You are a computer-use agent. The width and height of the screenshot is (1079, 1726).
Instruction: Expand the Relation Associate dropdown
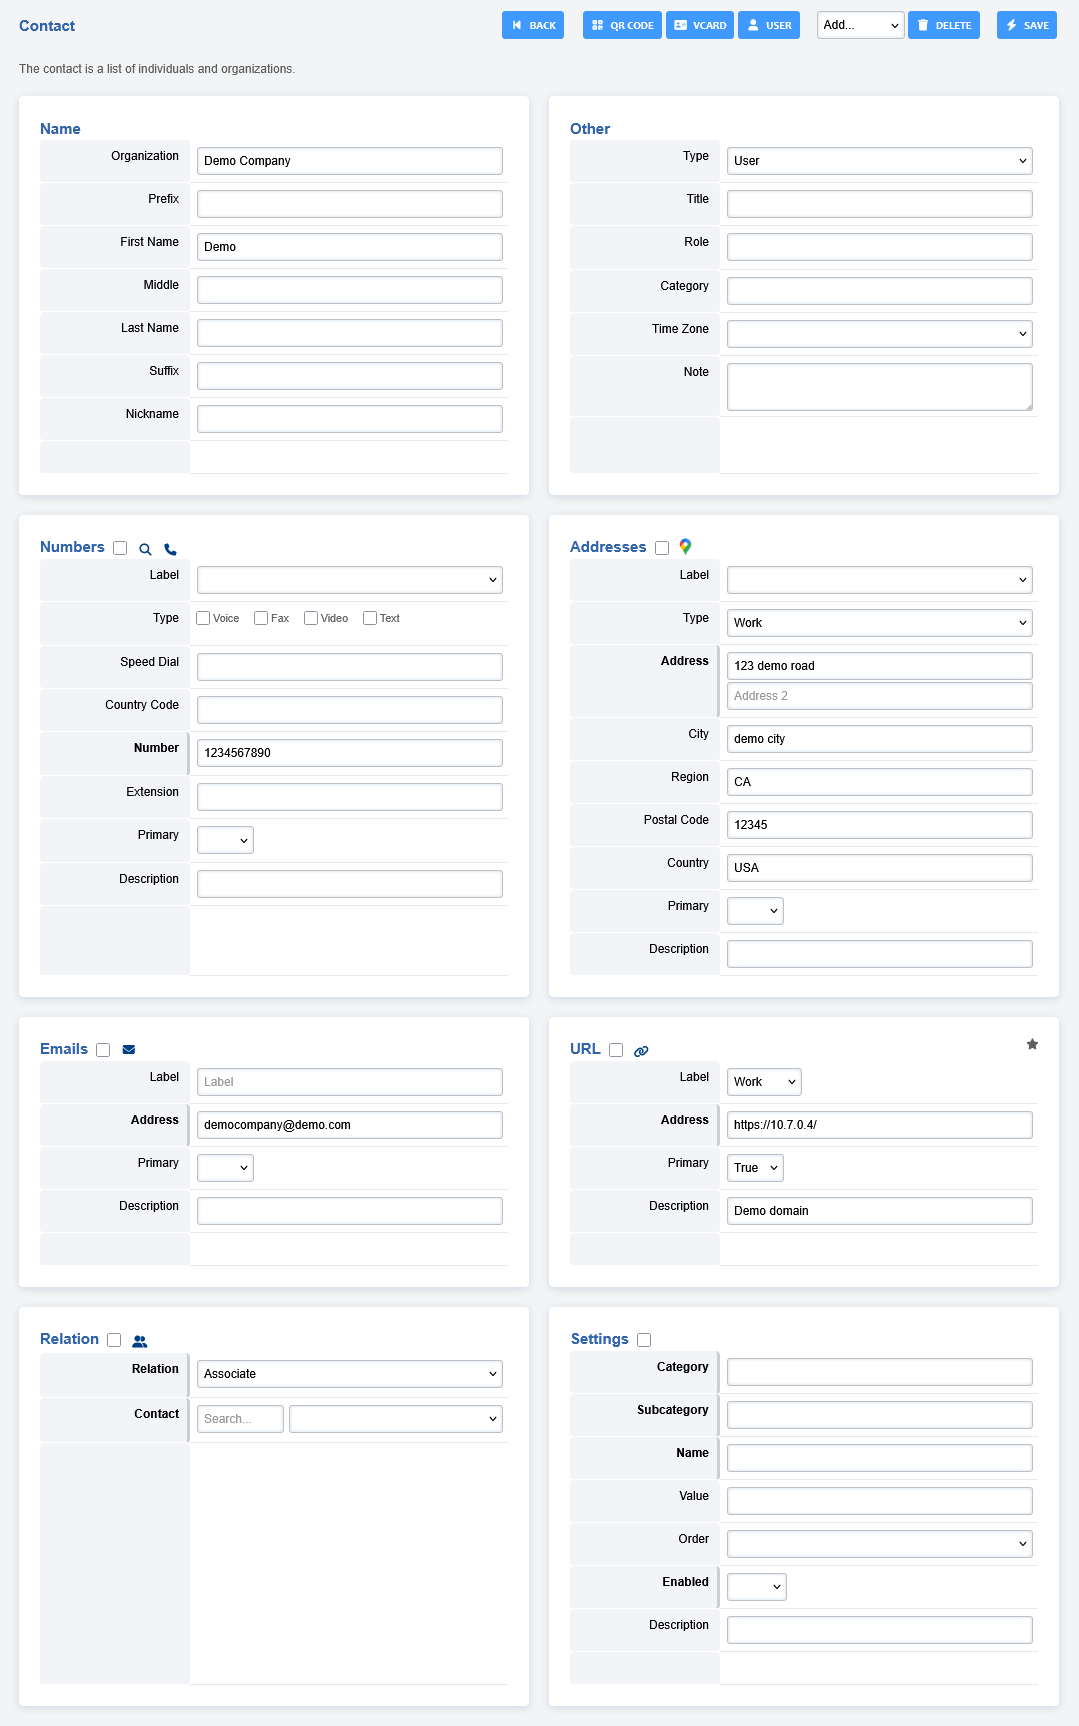tap(349, 1374)
